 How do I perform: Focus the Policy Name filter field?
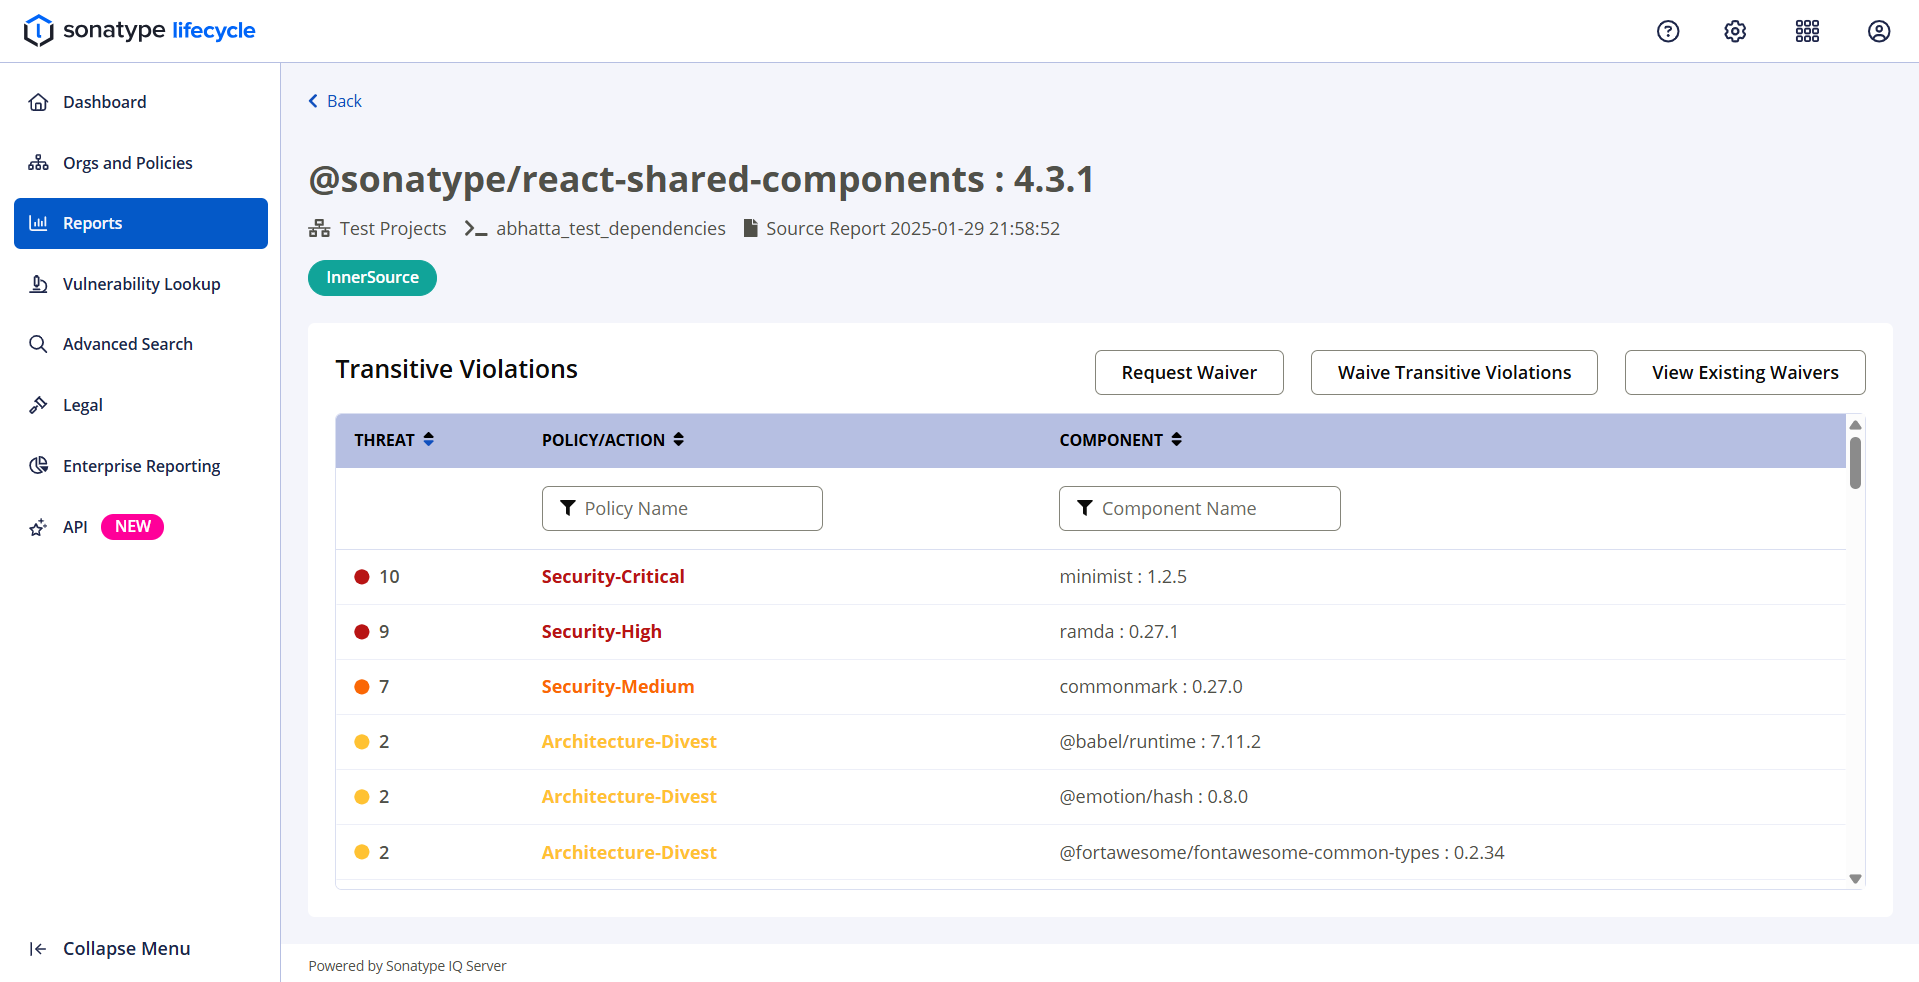682,508
